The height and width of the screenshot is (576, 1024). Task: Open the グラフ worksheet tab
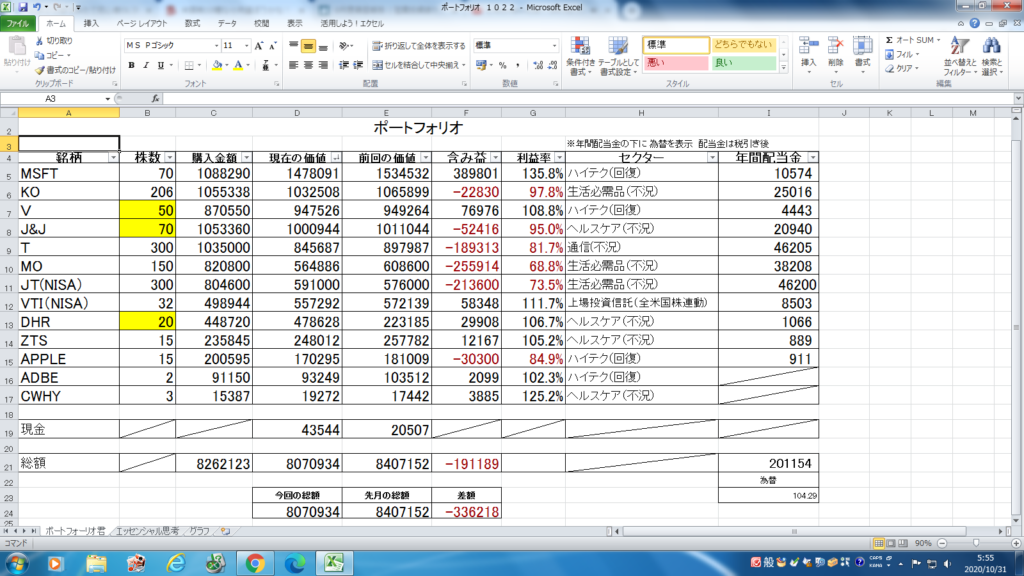tap(199, 532)
